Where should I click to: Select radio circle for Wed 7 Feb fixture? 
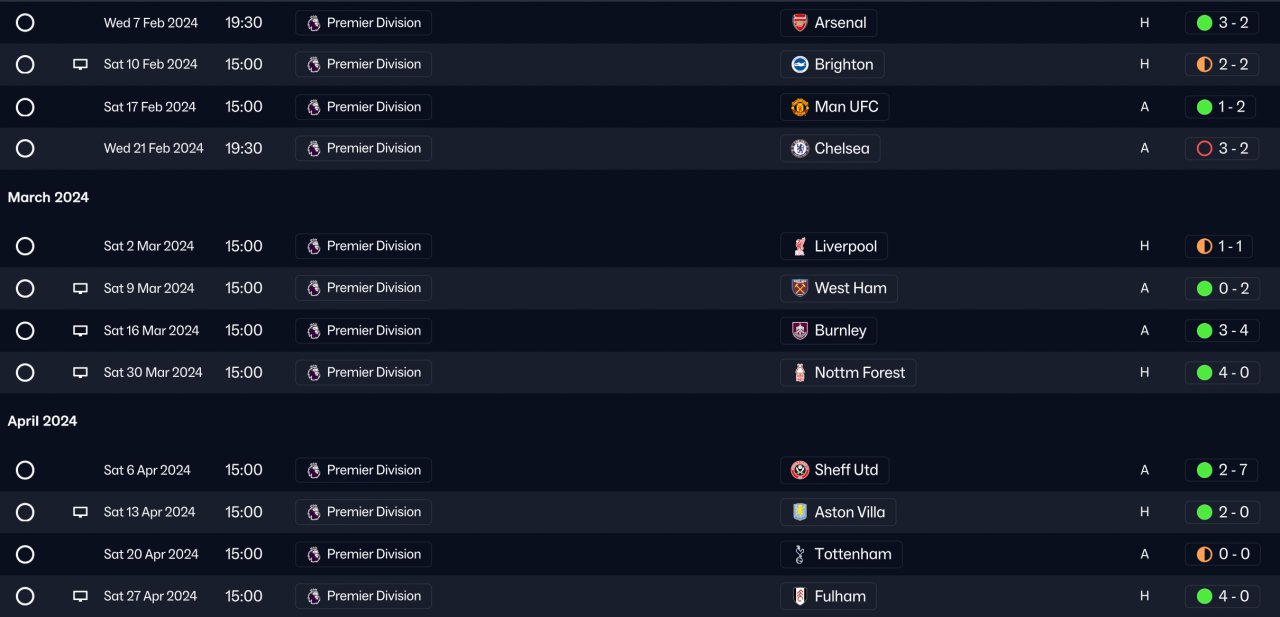[x=25, y=23]
